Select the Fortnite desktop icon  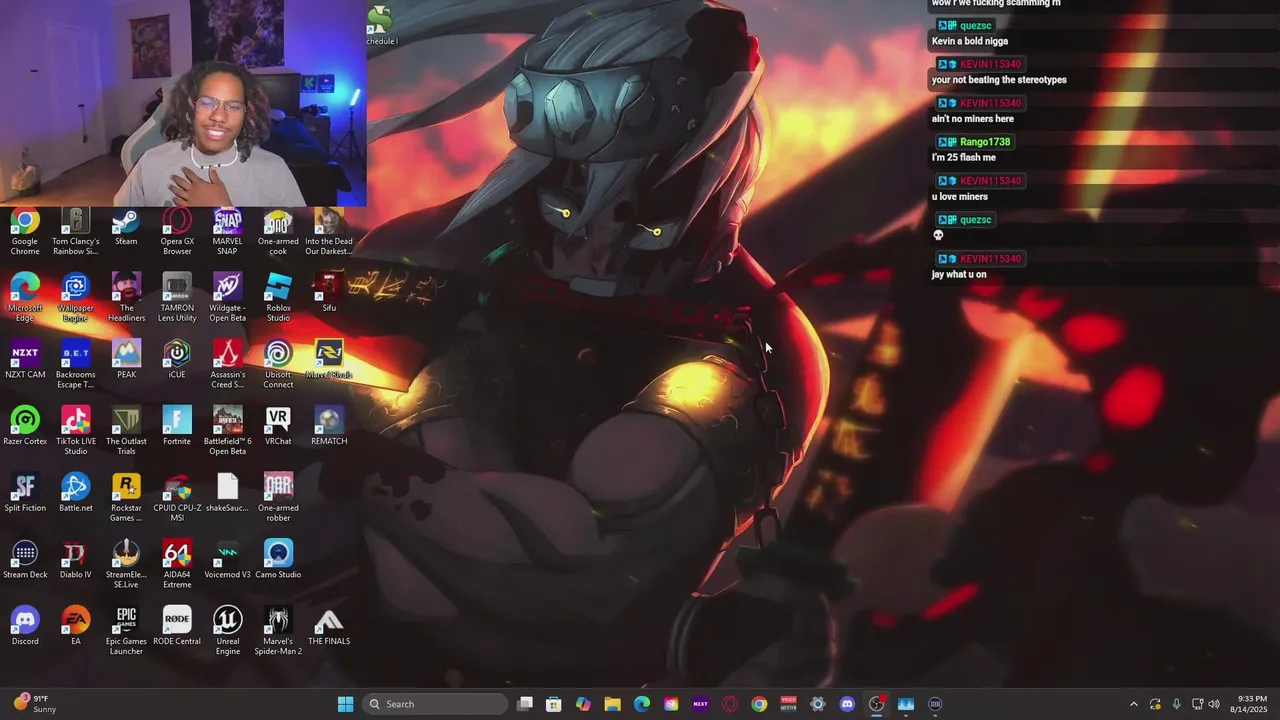177,428
